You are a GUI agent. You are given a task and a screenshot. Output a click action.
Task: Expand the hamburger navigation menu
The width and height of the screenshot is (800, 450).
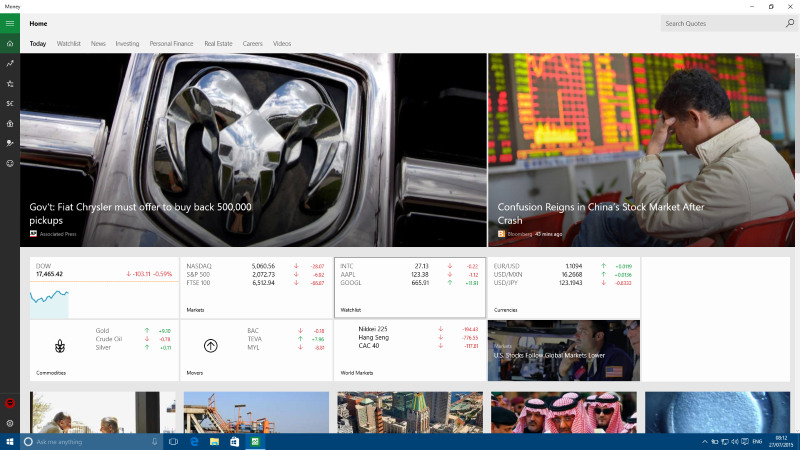[10, 23]
